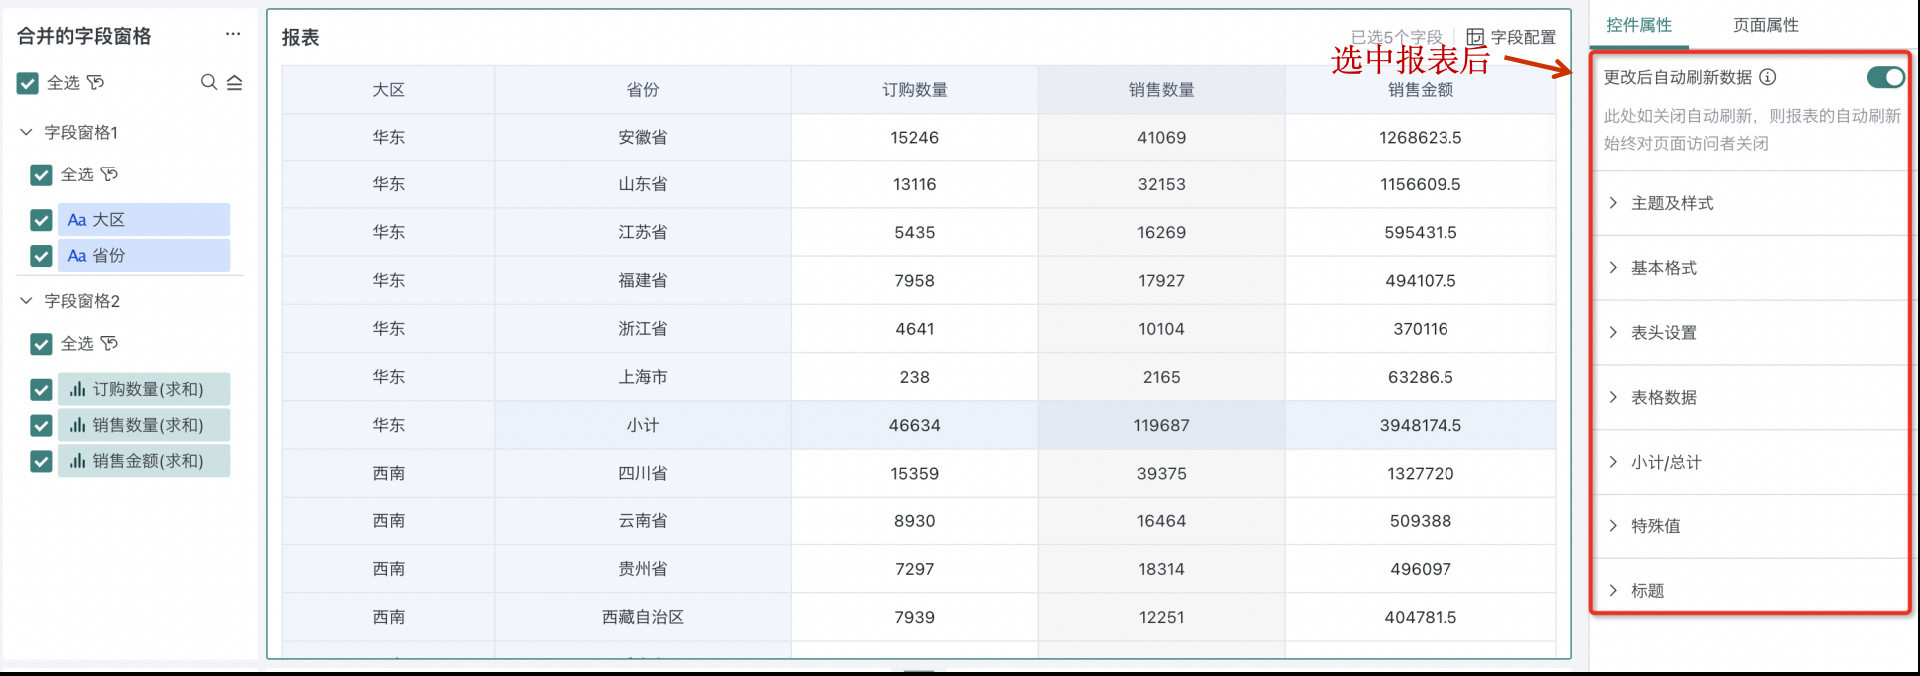This screenshot has height=676, width=1920.
Task: Select the 控件属性 tab
Action: 1639,25
